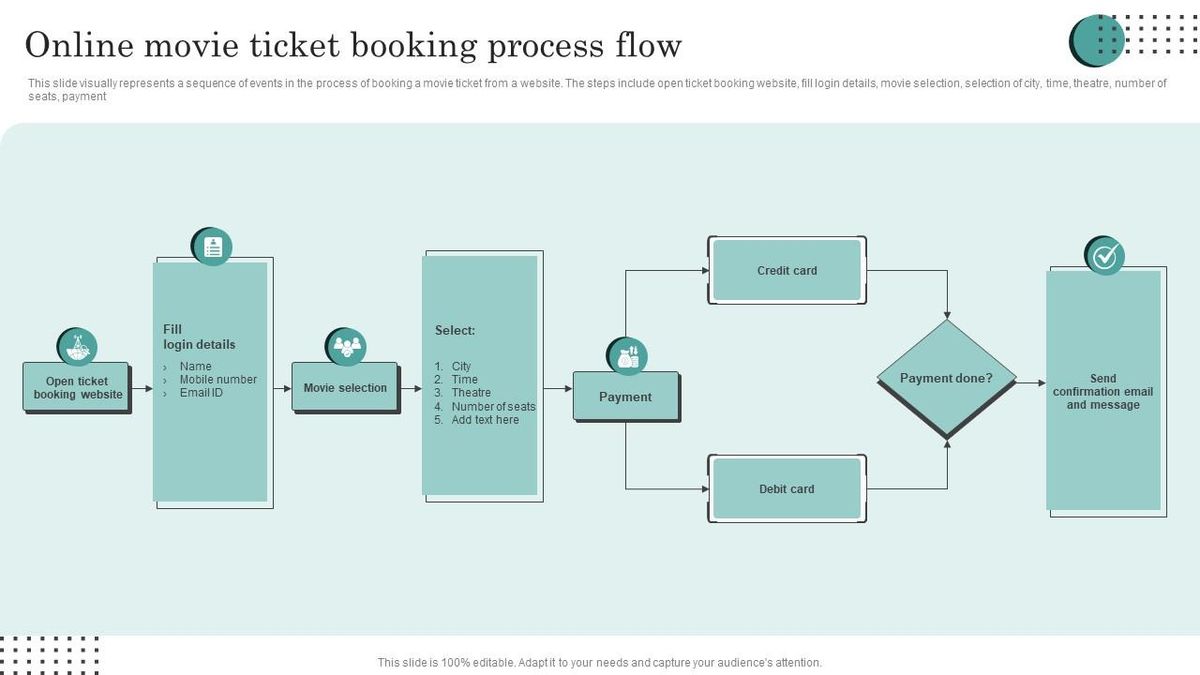
Task: Click the basket icon above Open ticket booking website
Action: tap(78, 347)
